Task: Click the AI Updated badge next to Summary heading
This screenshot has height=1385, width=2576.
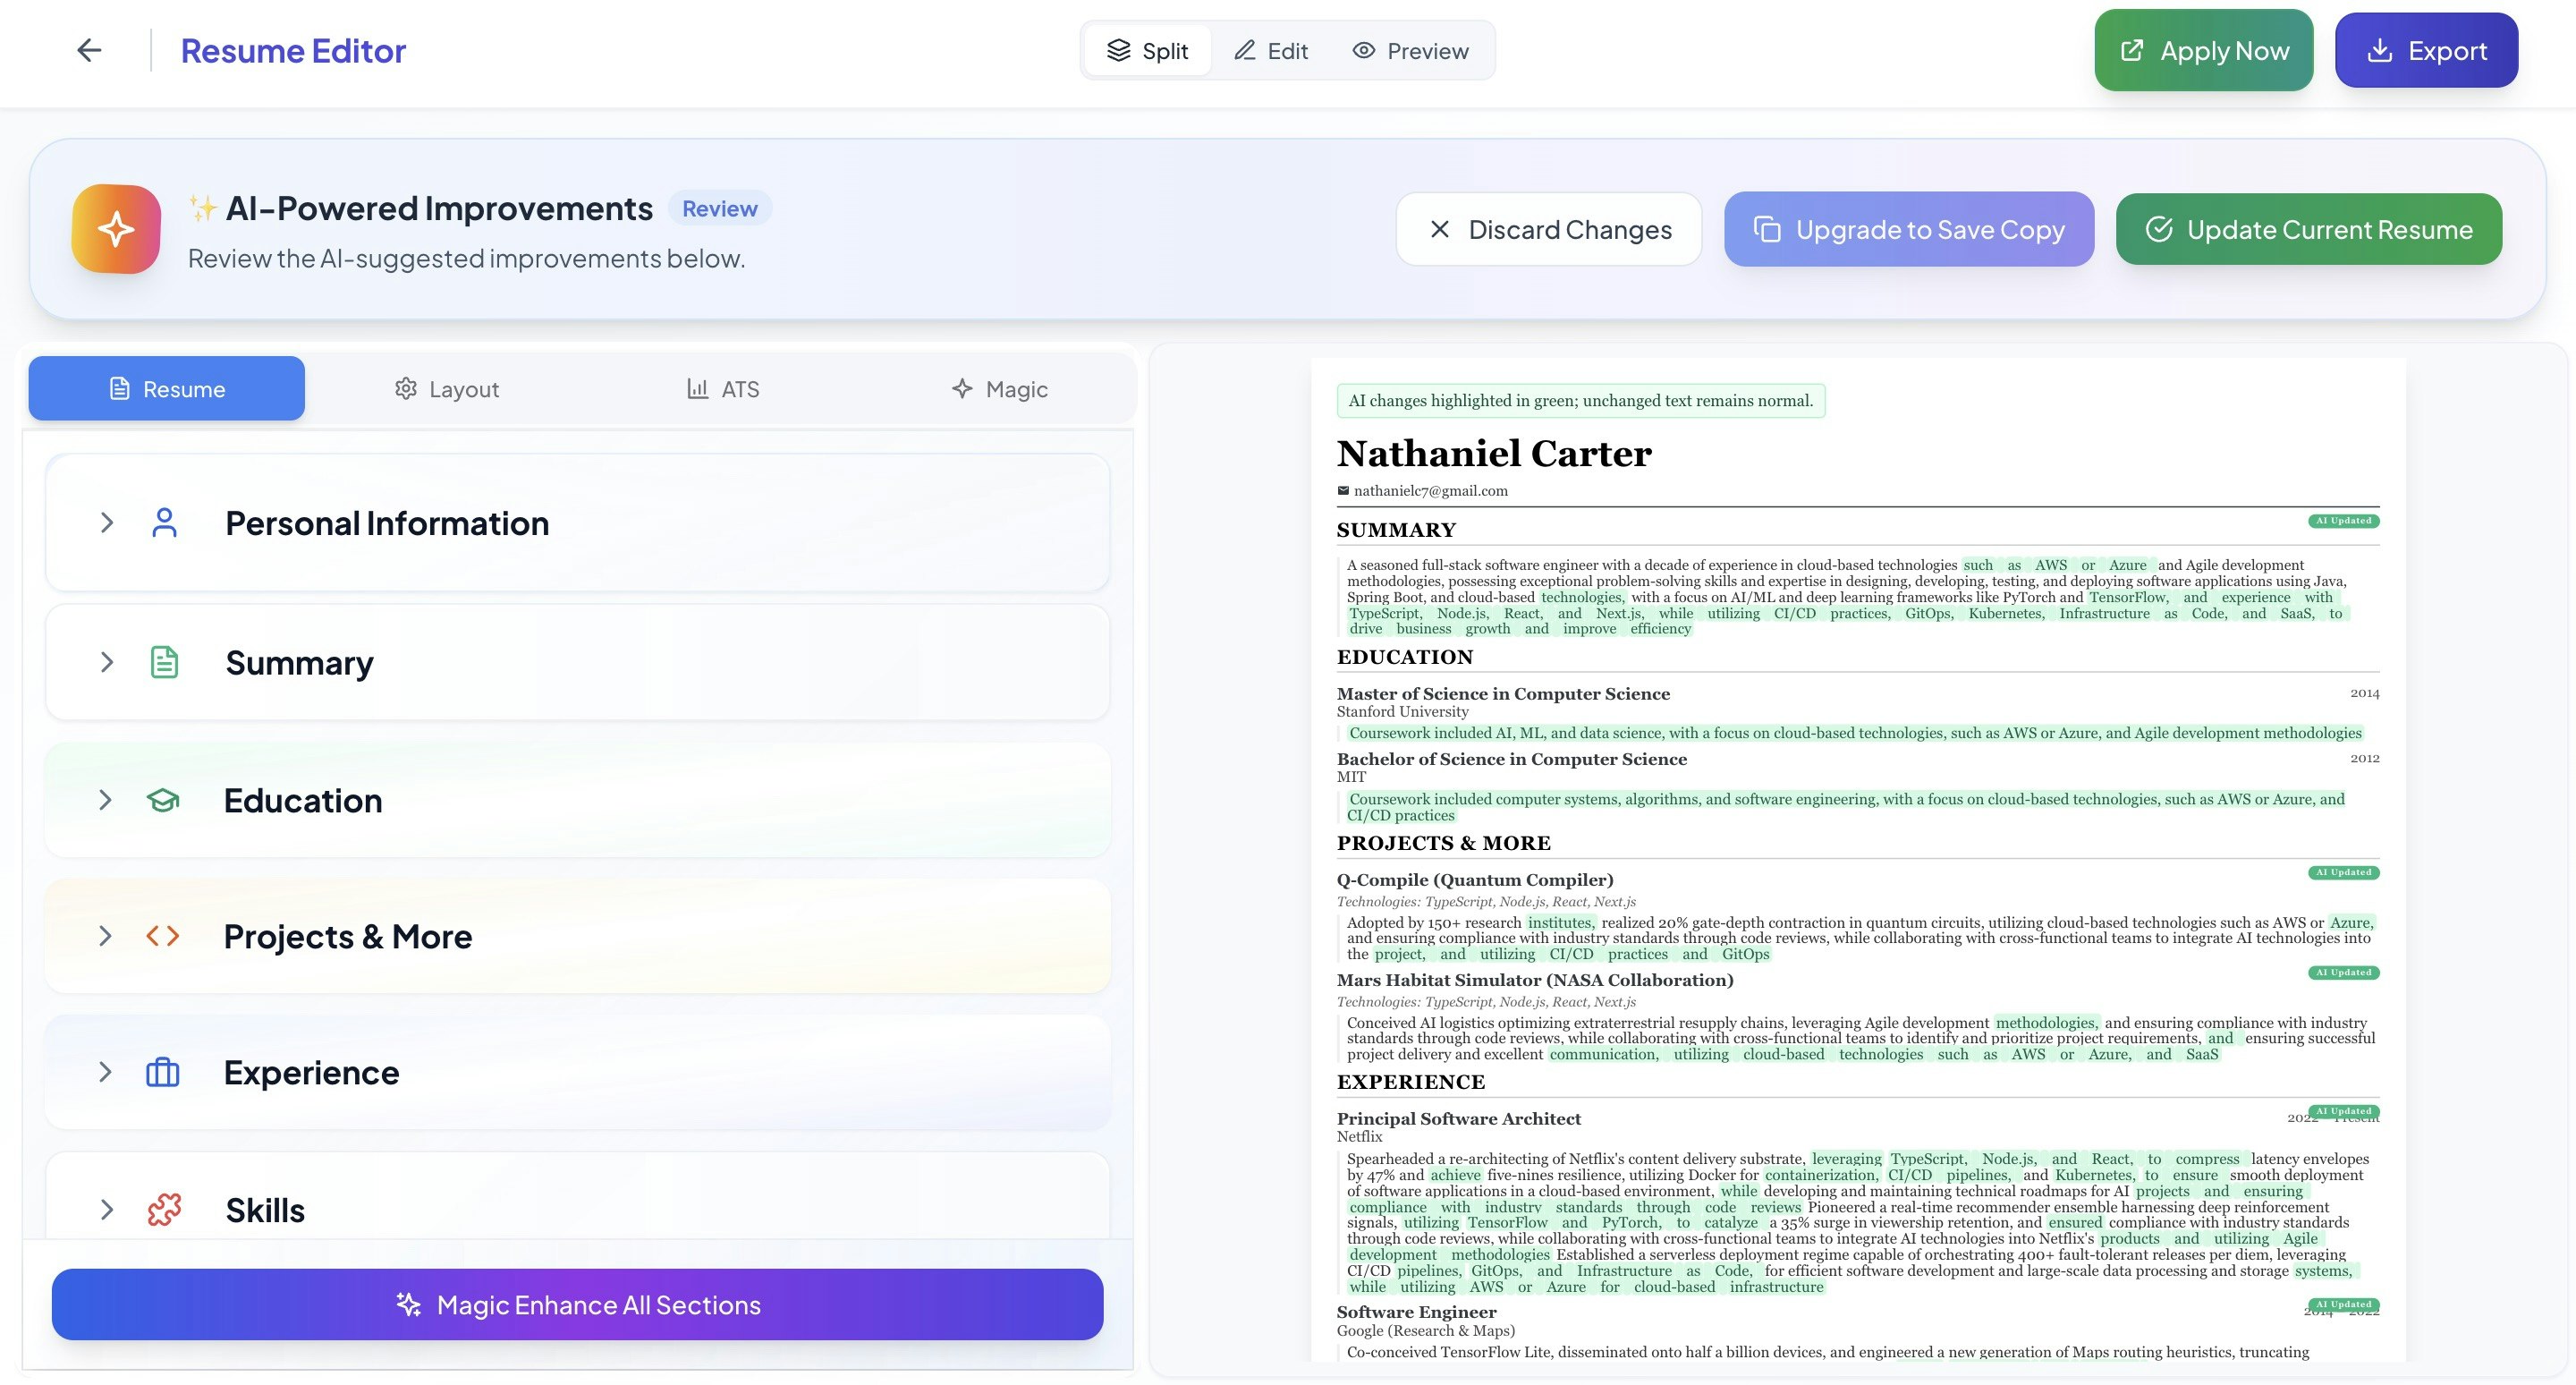Action: 2343,521
